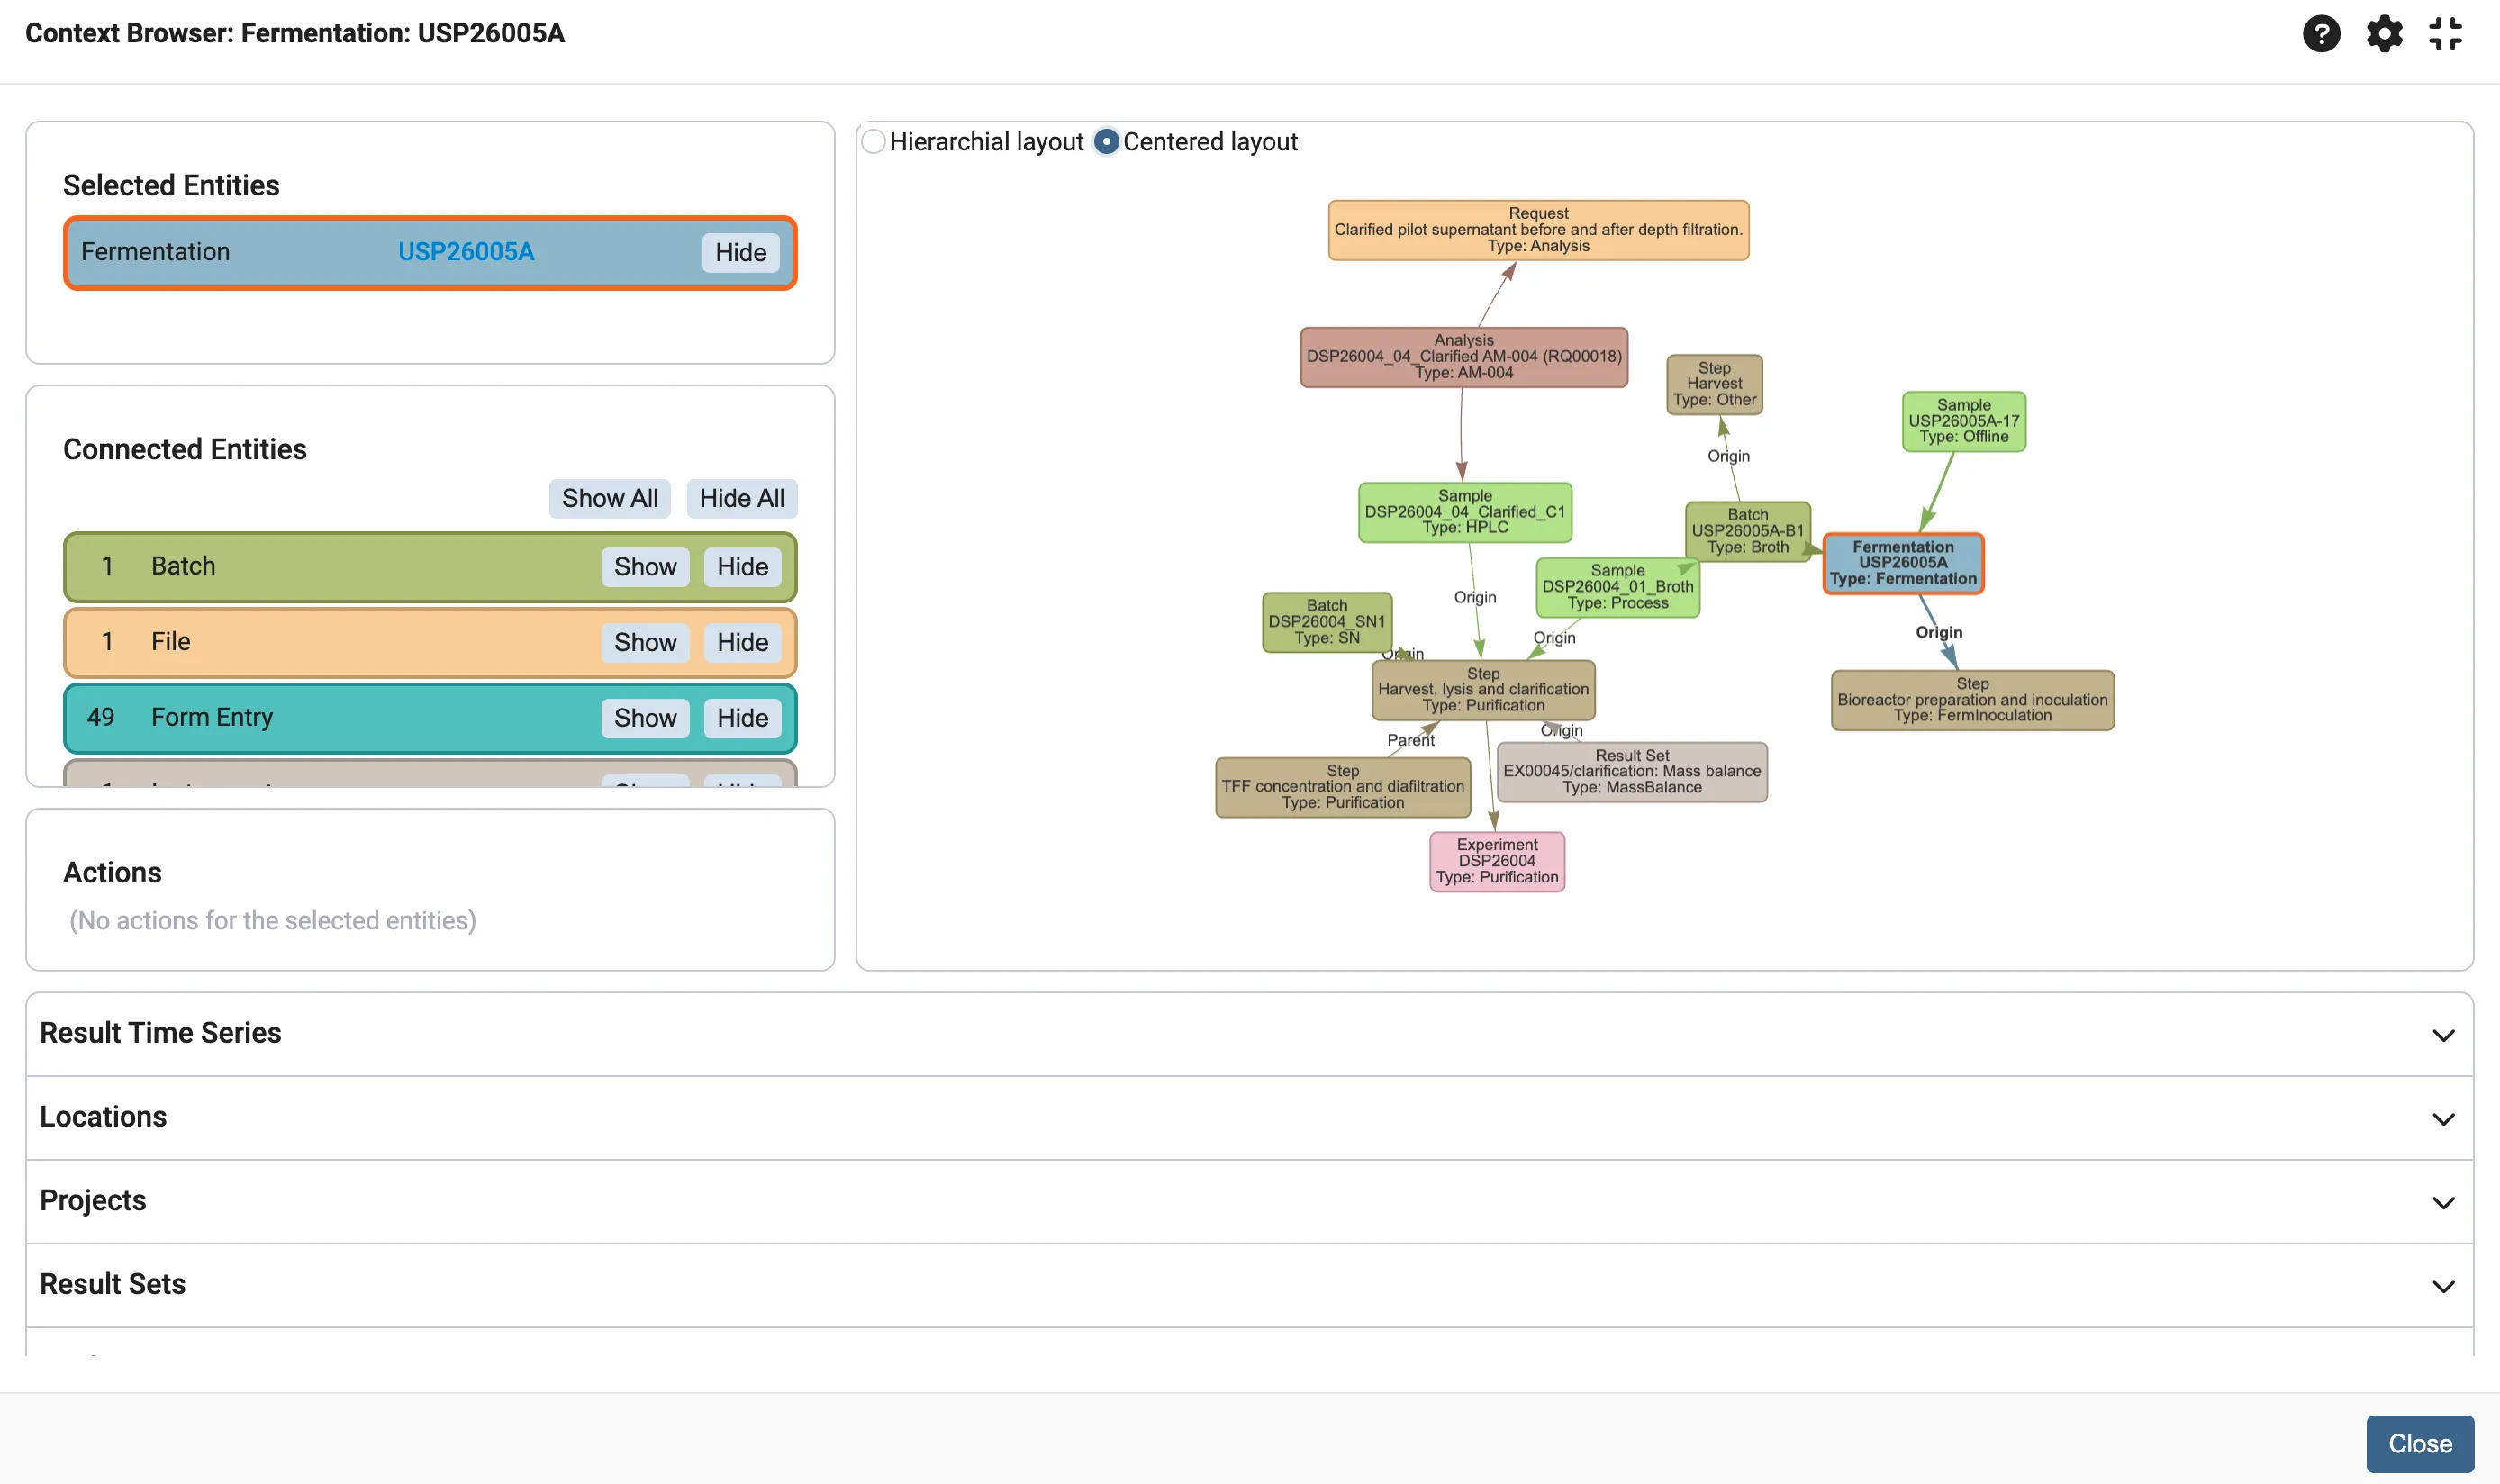
Task: Click the Hide All button
Action: click(741, 499)
